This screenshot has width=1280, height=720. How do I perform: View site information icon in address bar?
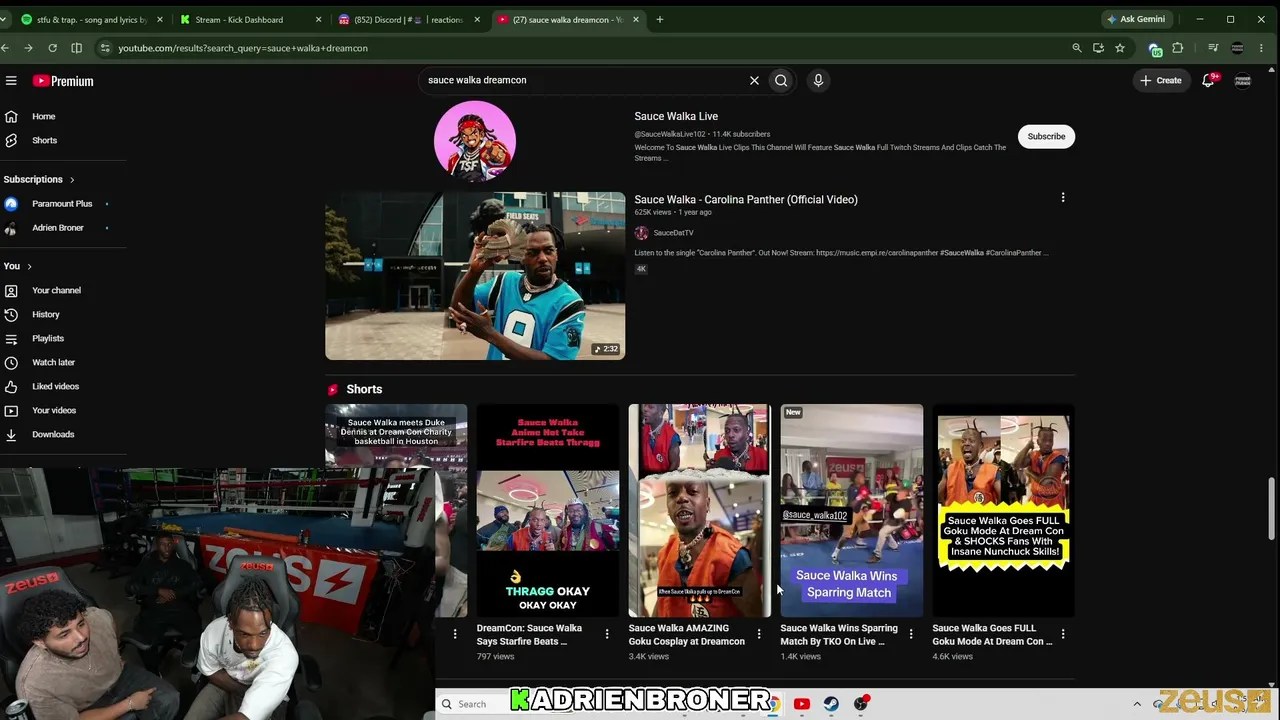105,48
